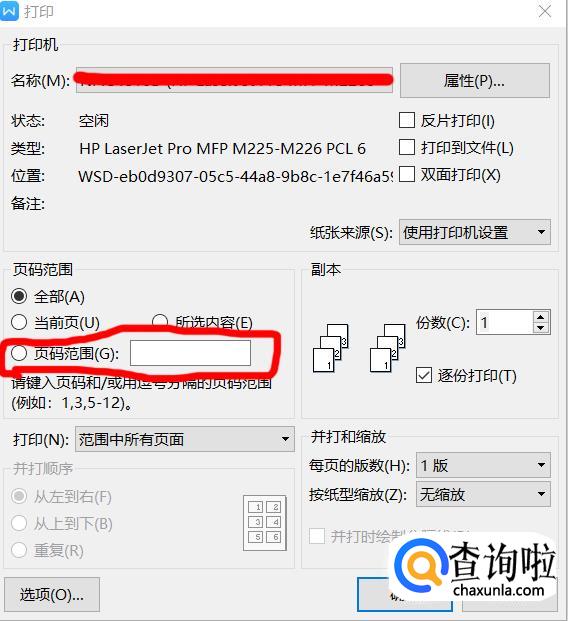568x621 pixels.
Task: Tick the 打印到文件(L) checkbox
Action: point(407,147)
